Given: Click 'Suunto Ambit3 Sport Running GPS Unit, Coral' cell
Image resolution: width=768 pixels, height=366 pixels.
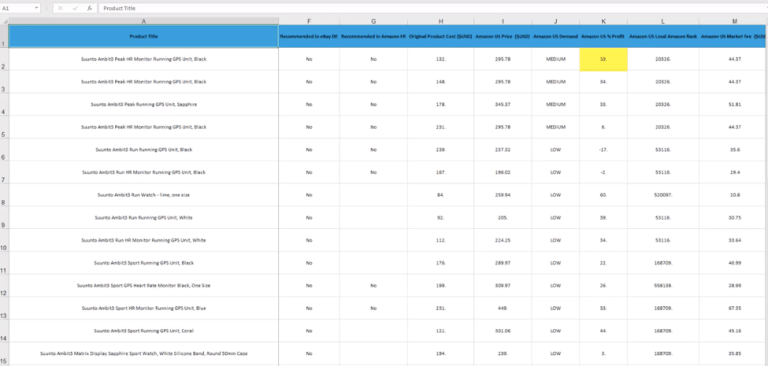Looking at the screenshot, I should 144,331.
